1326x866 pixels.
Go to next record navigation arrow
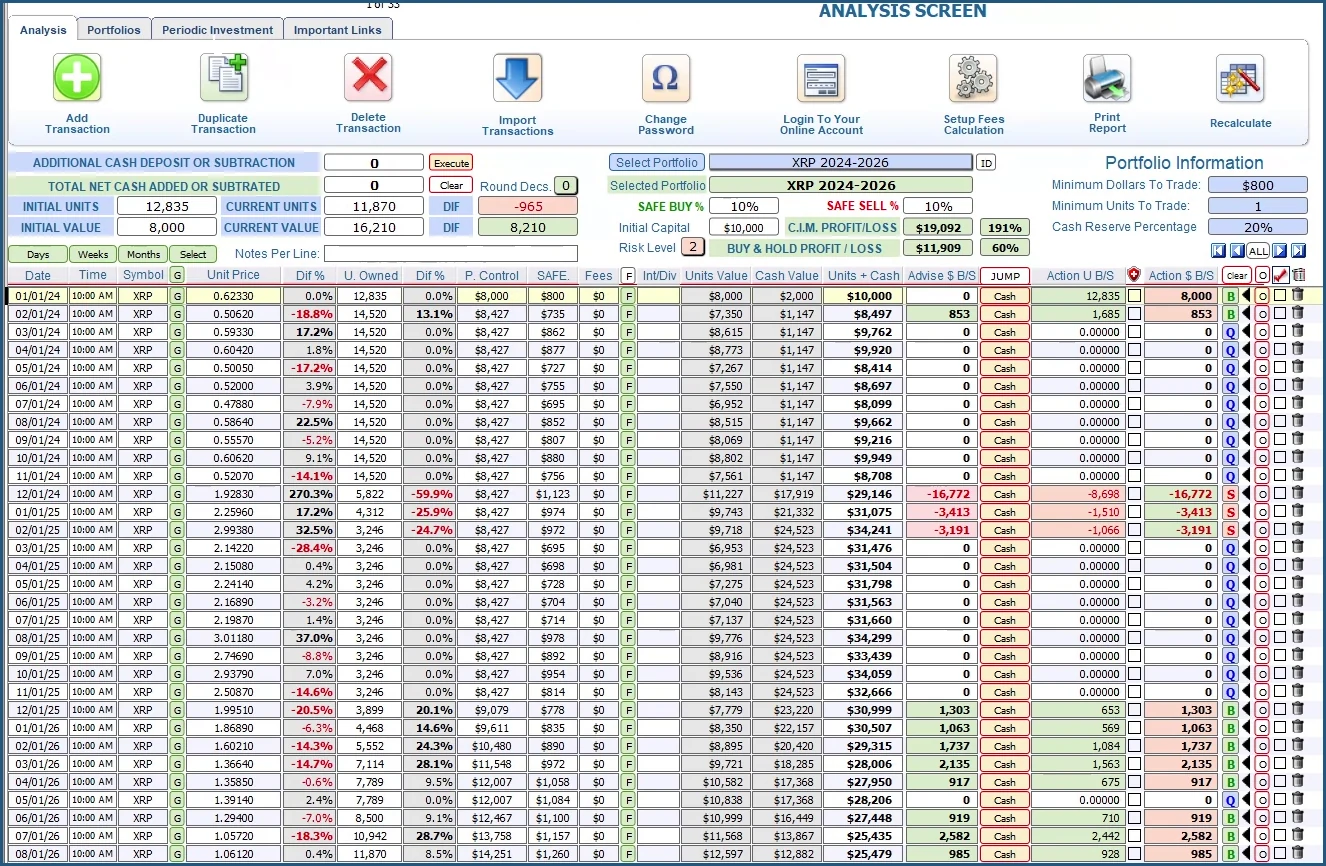[x=1279, y=251]
